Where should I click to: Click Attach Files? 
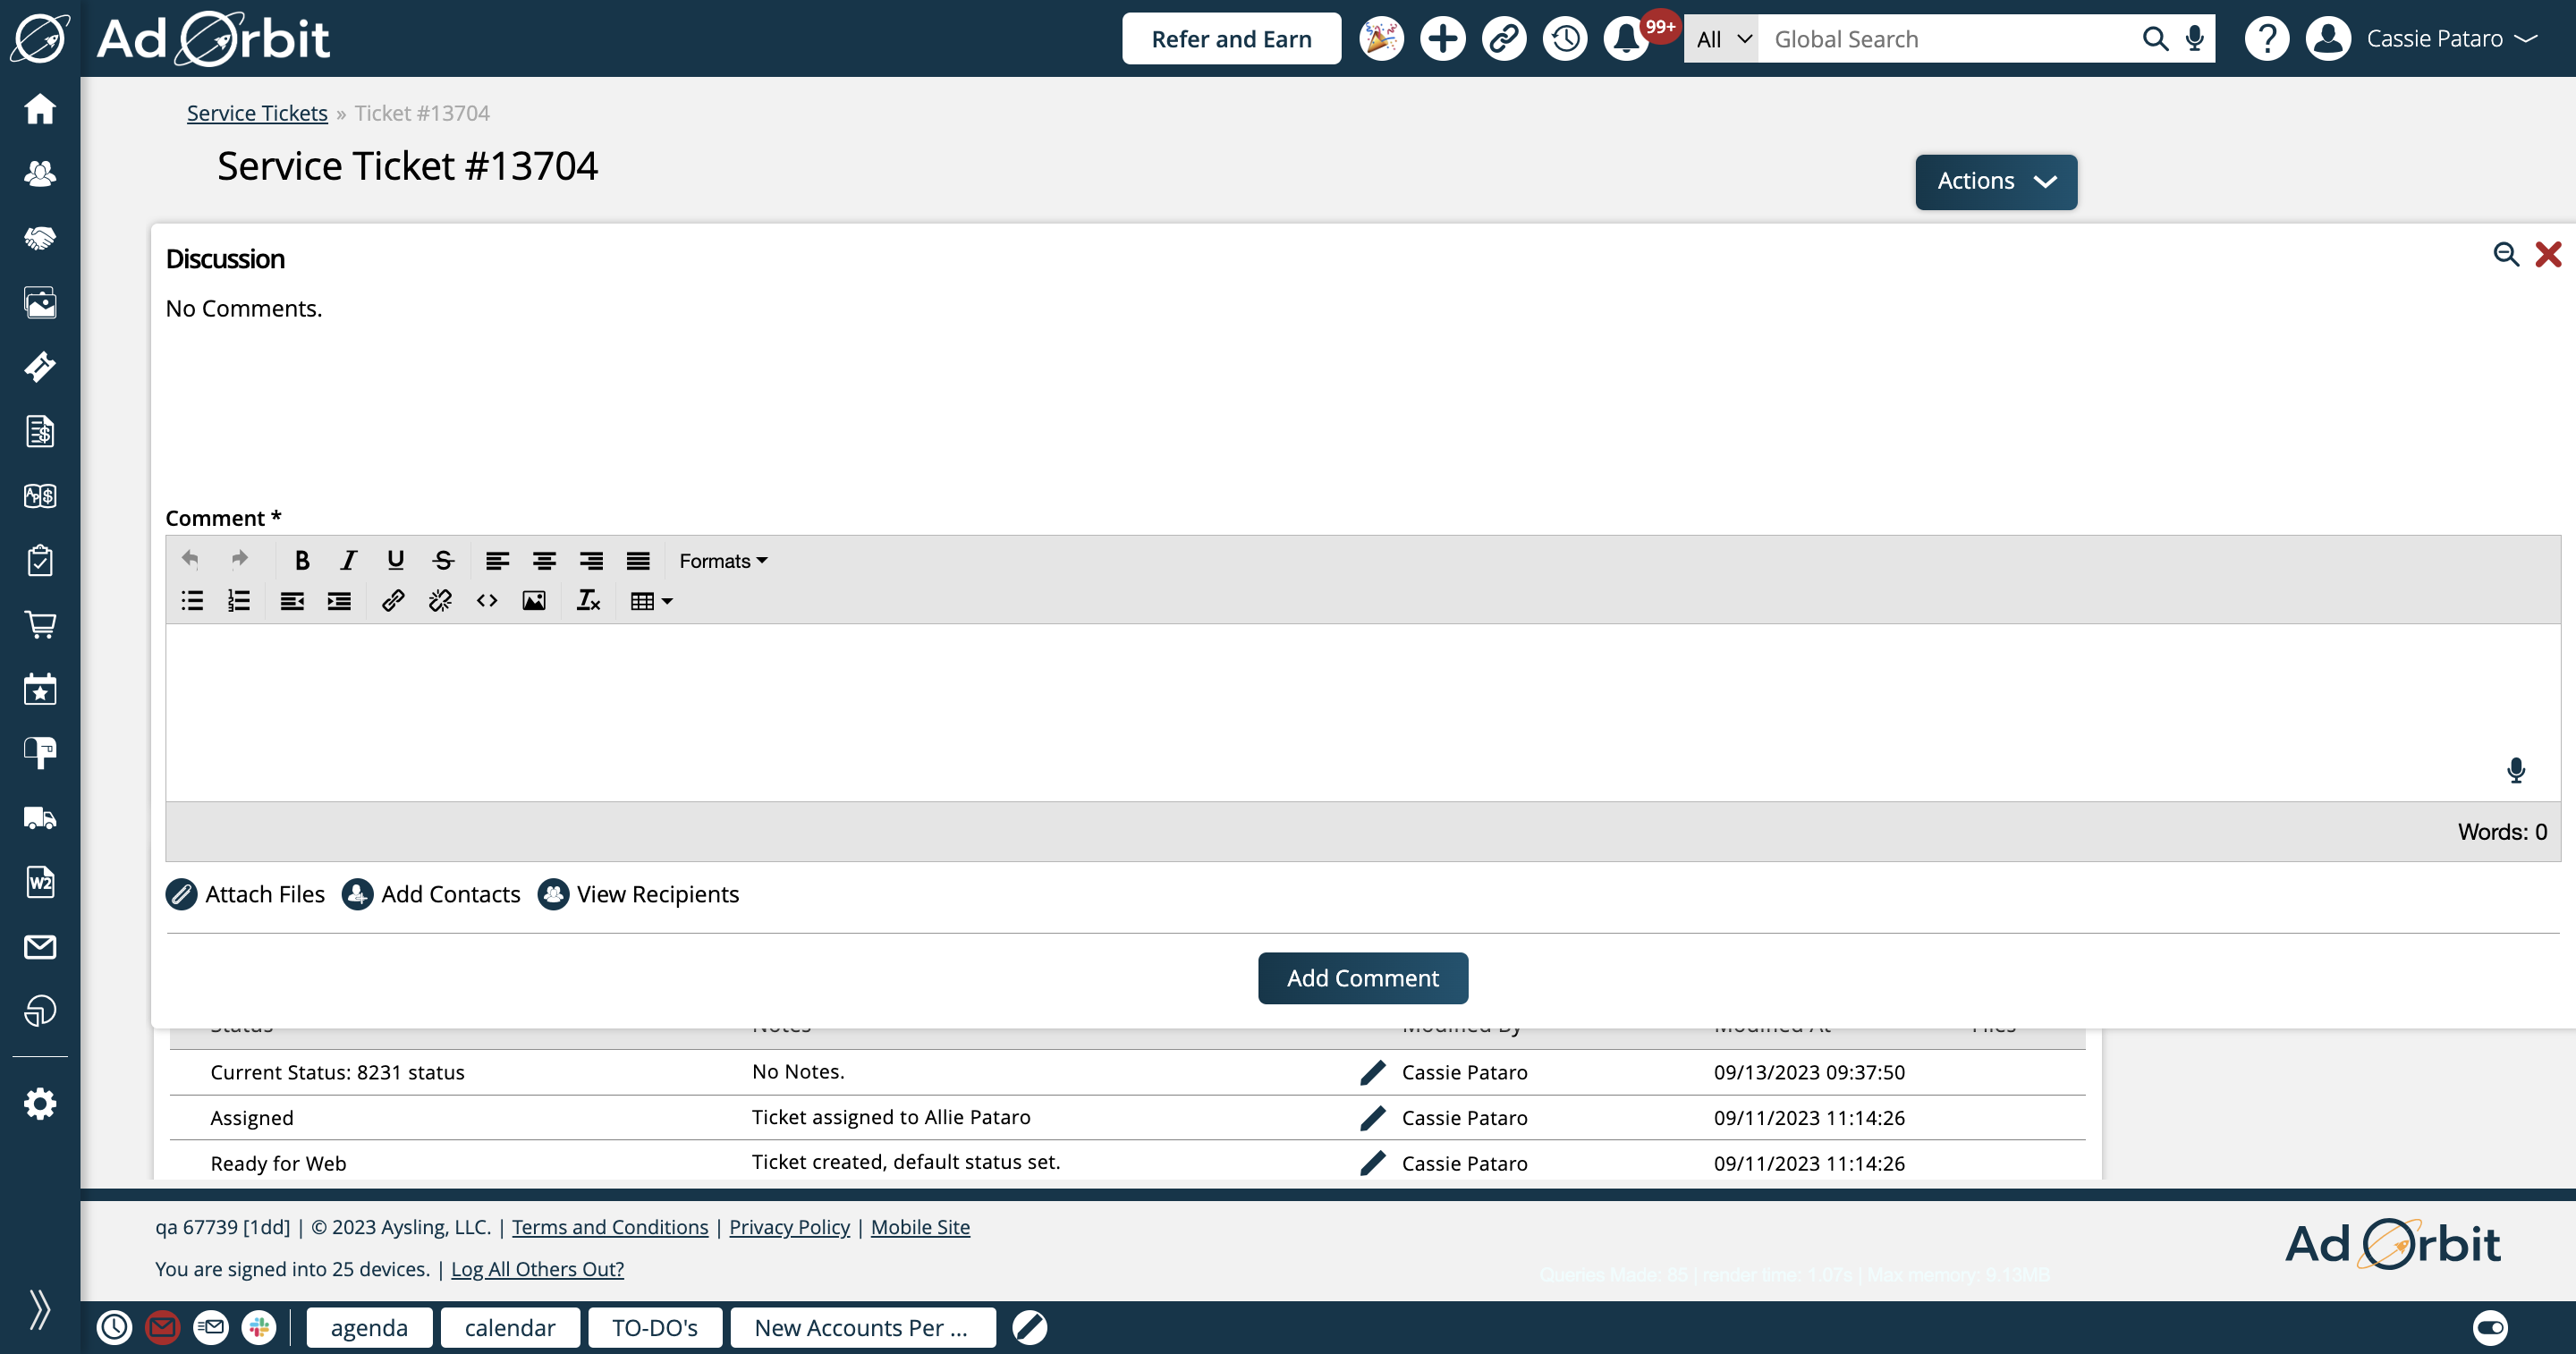coord(245,894)
